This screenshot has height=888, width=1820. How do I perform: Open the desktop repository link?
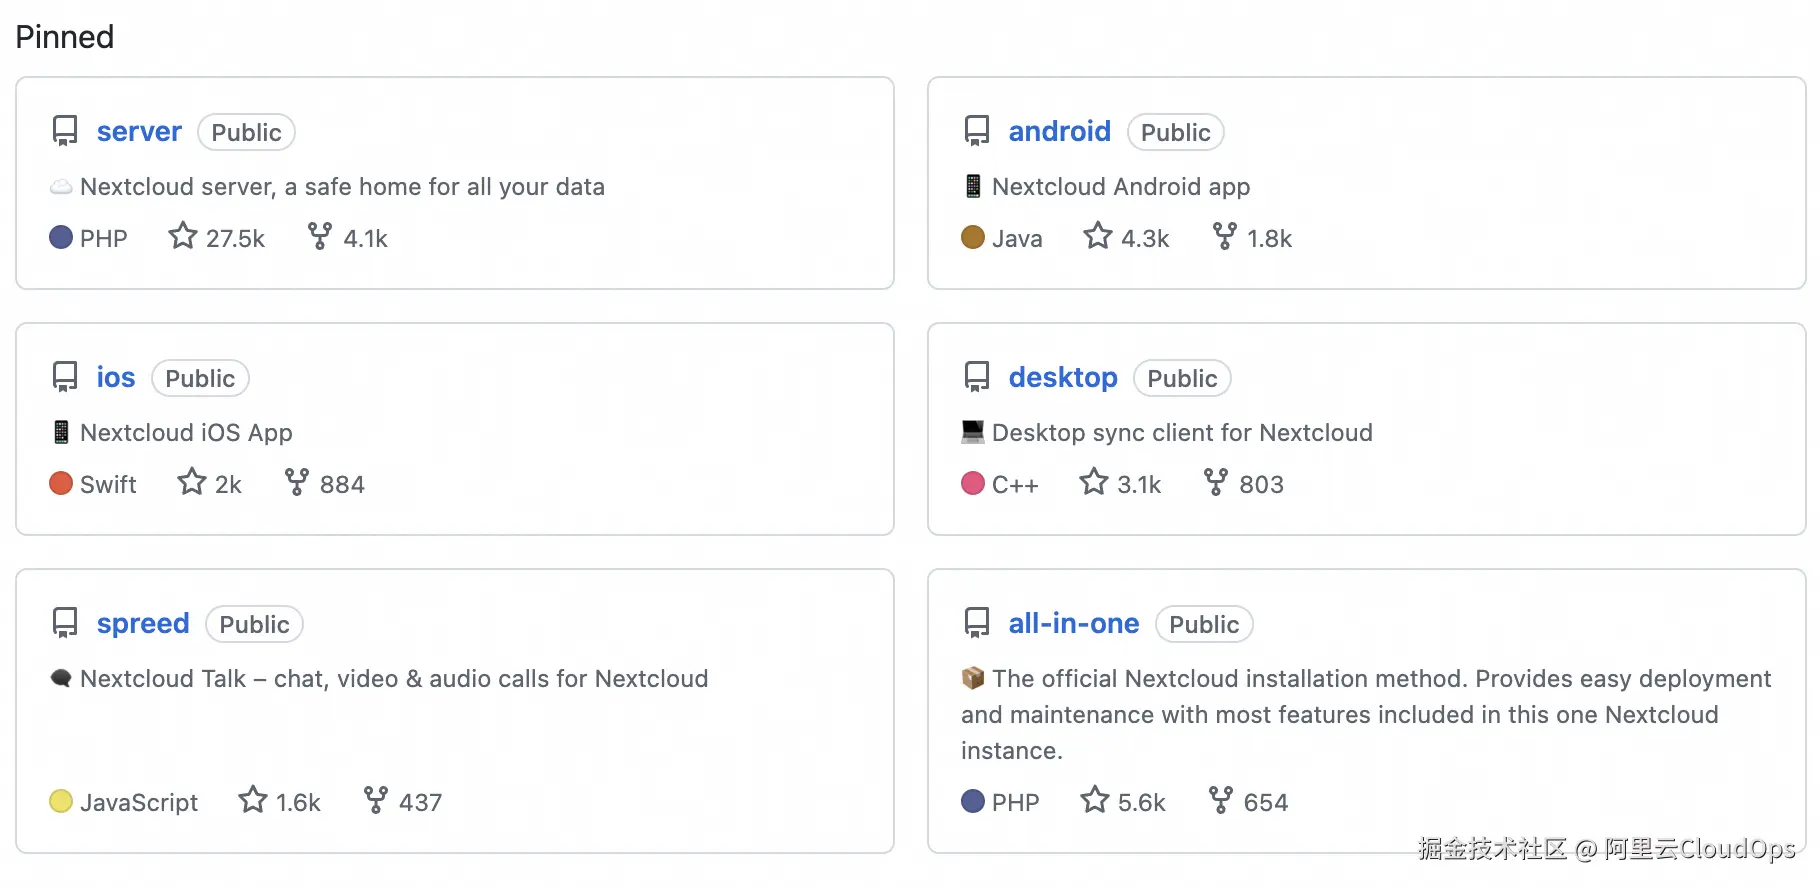pyautogui.click(x=1062, y=378)
